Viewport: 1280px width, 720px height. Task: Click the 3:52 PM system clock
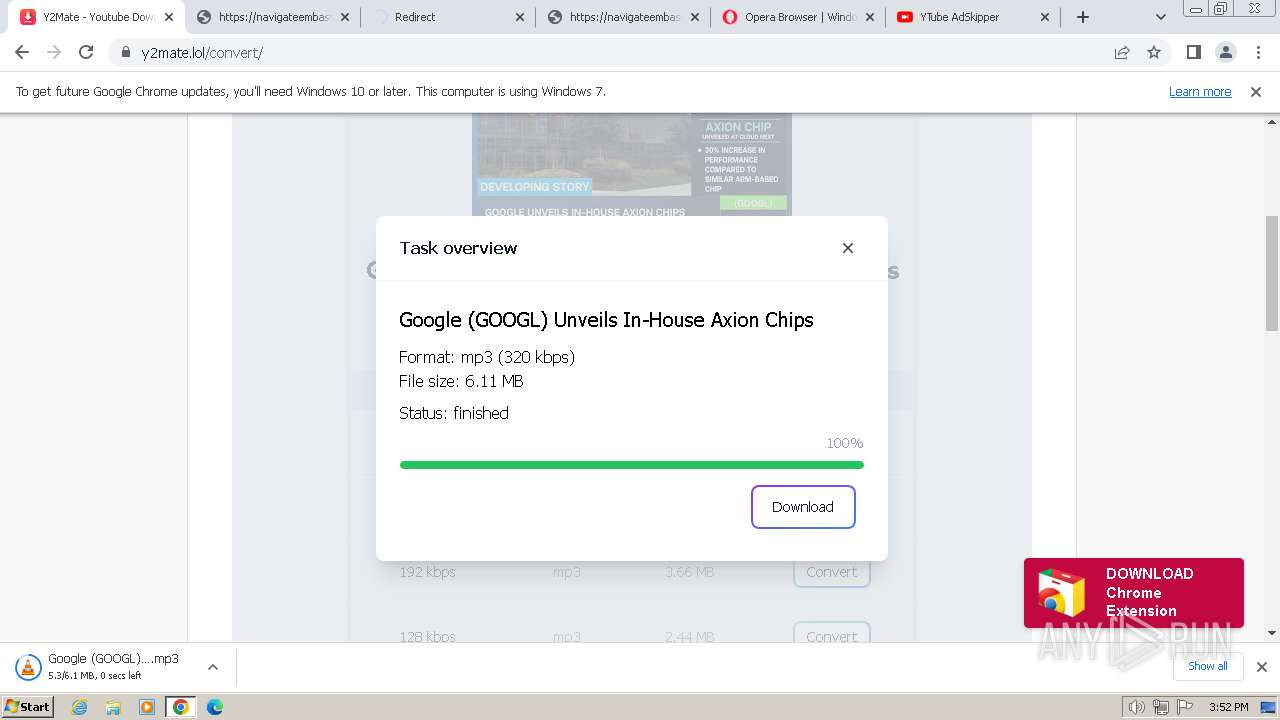click(x=1228, y=707)
